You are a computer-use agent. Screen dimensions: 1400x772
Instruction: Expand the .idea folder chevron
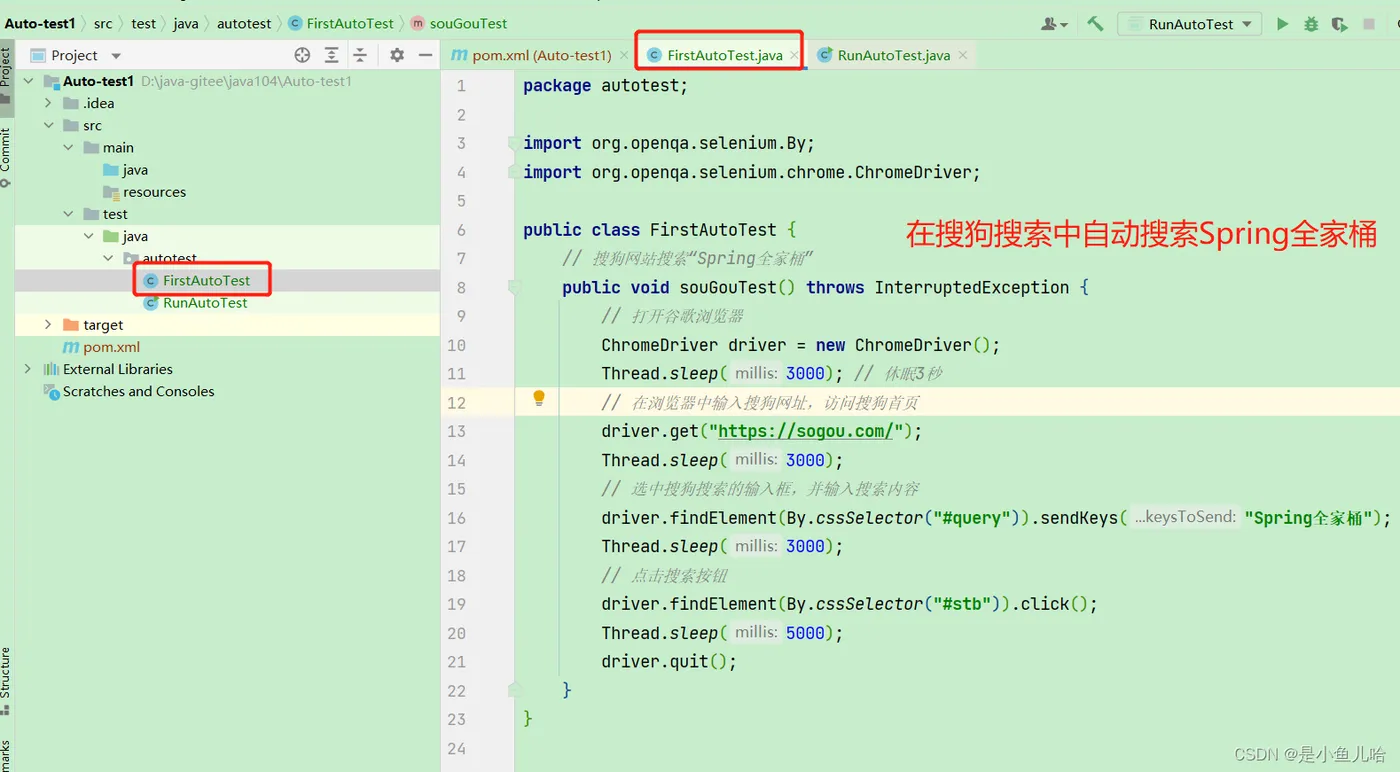(x=48, y=103)
